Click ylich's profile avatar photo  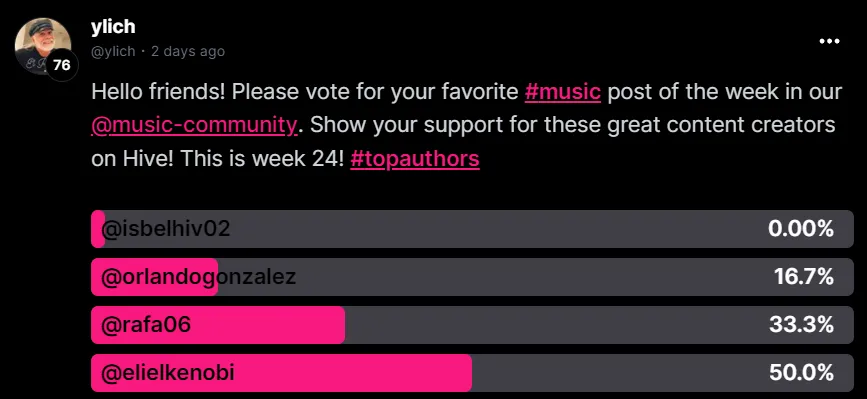pyautogui.click(x=43, y=46)
